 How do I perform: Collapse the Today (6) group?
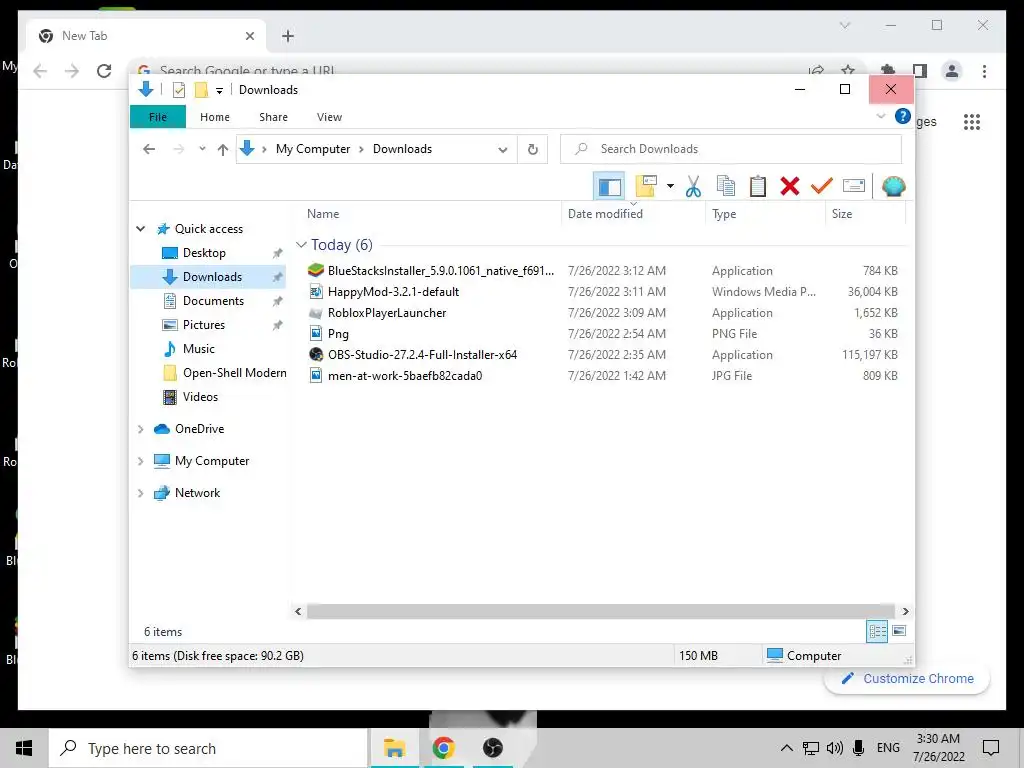click(301, 245)
